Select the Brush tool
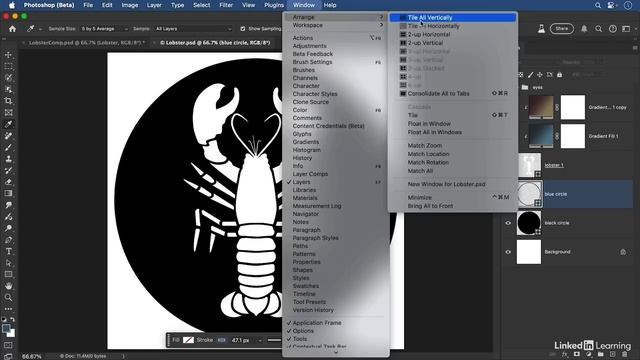The width and height of the screenshot is (640, 360). point(8,147)
